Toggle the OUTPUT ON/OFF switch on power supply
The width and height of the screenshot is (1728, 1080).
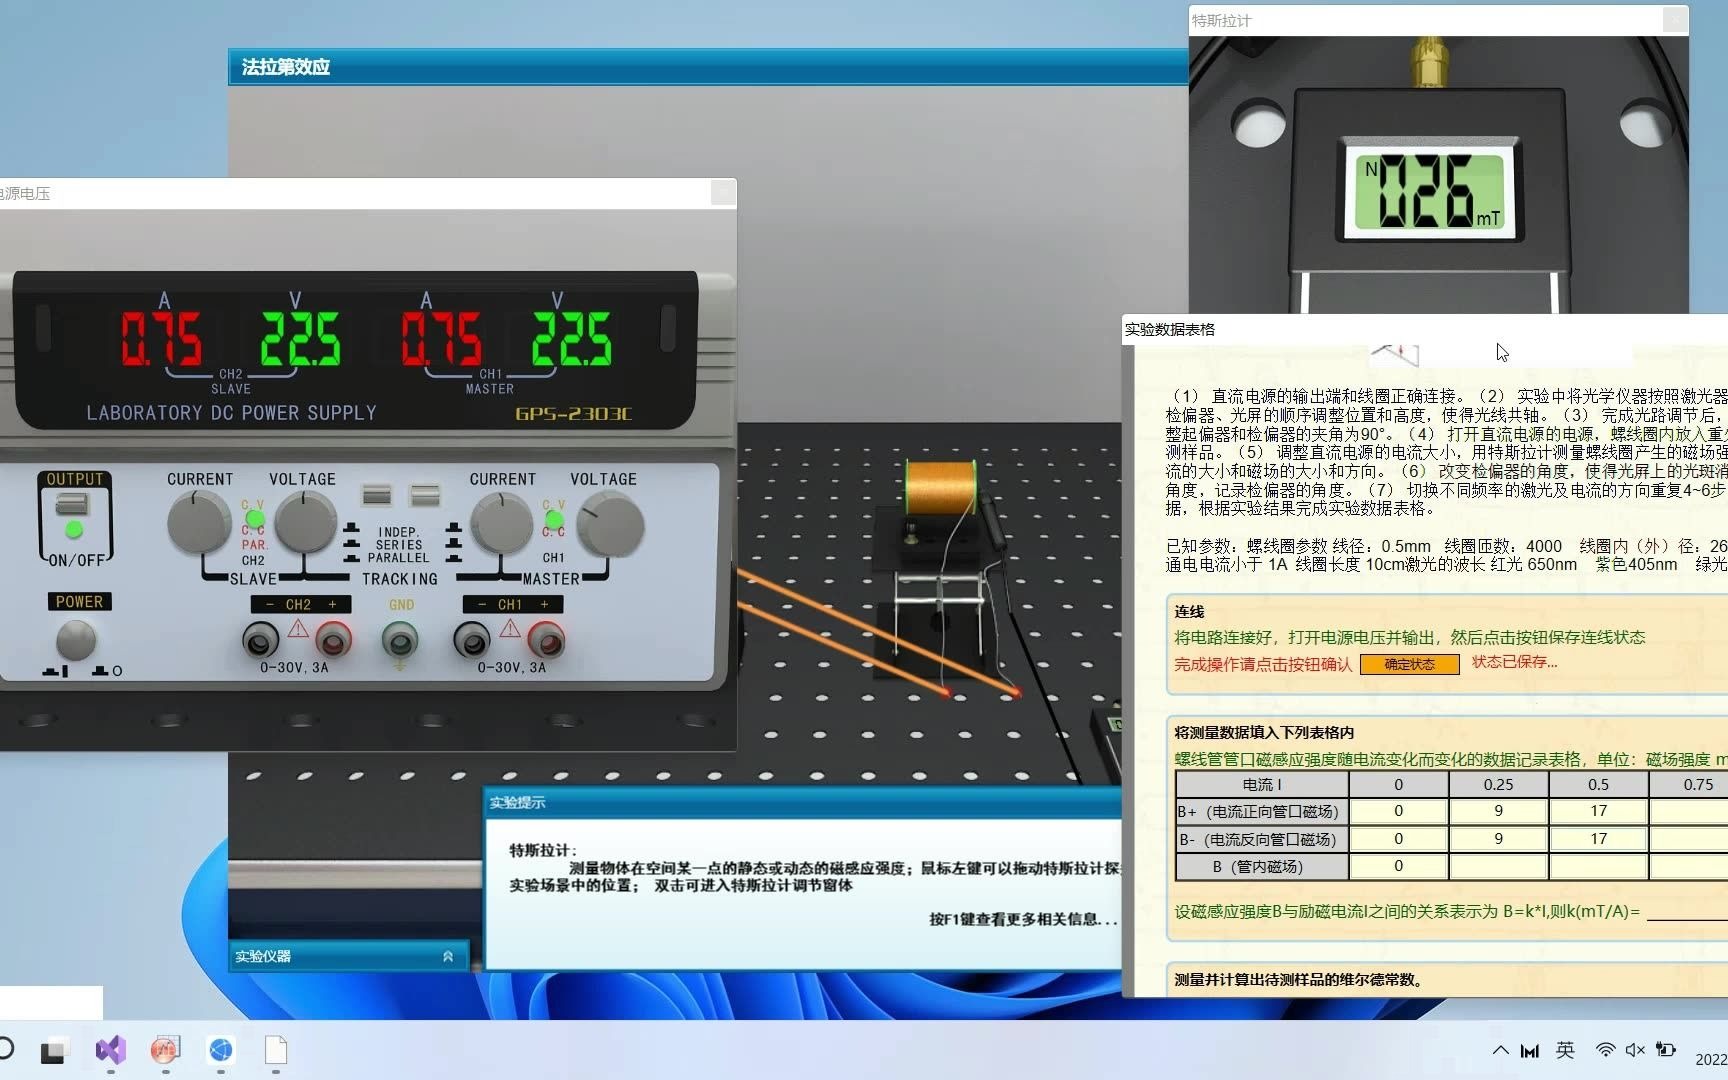pyautogui.click(x=72, y=504)
